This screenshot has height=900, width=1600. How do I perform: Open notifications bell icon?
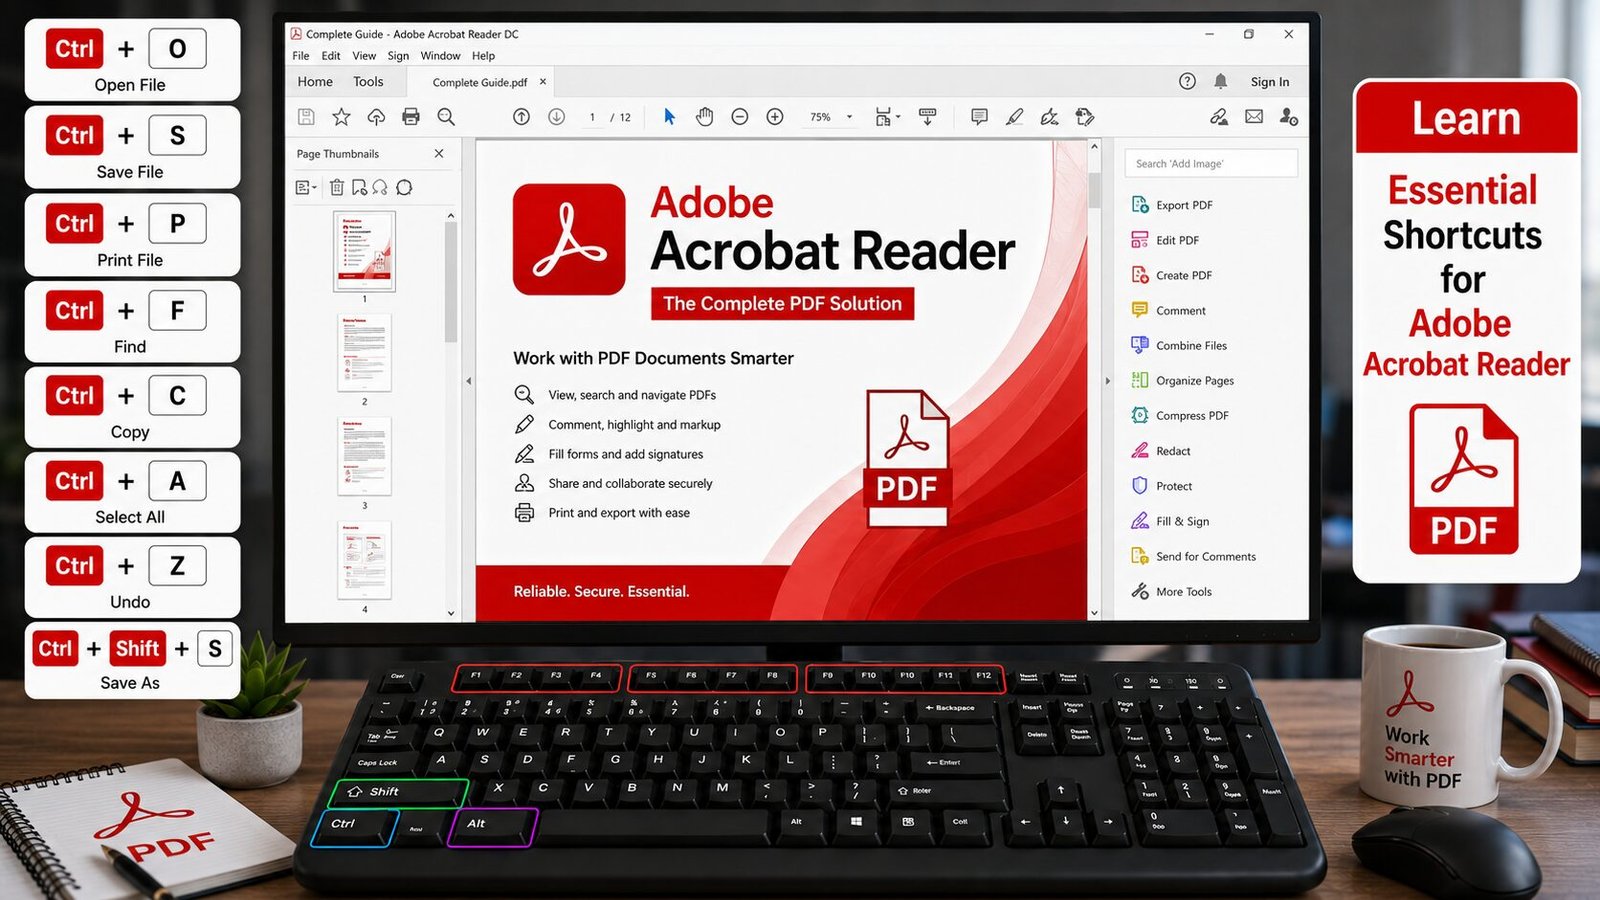(1221, 81)
